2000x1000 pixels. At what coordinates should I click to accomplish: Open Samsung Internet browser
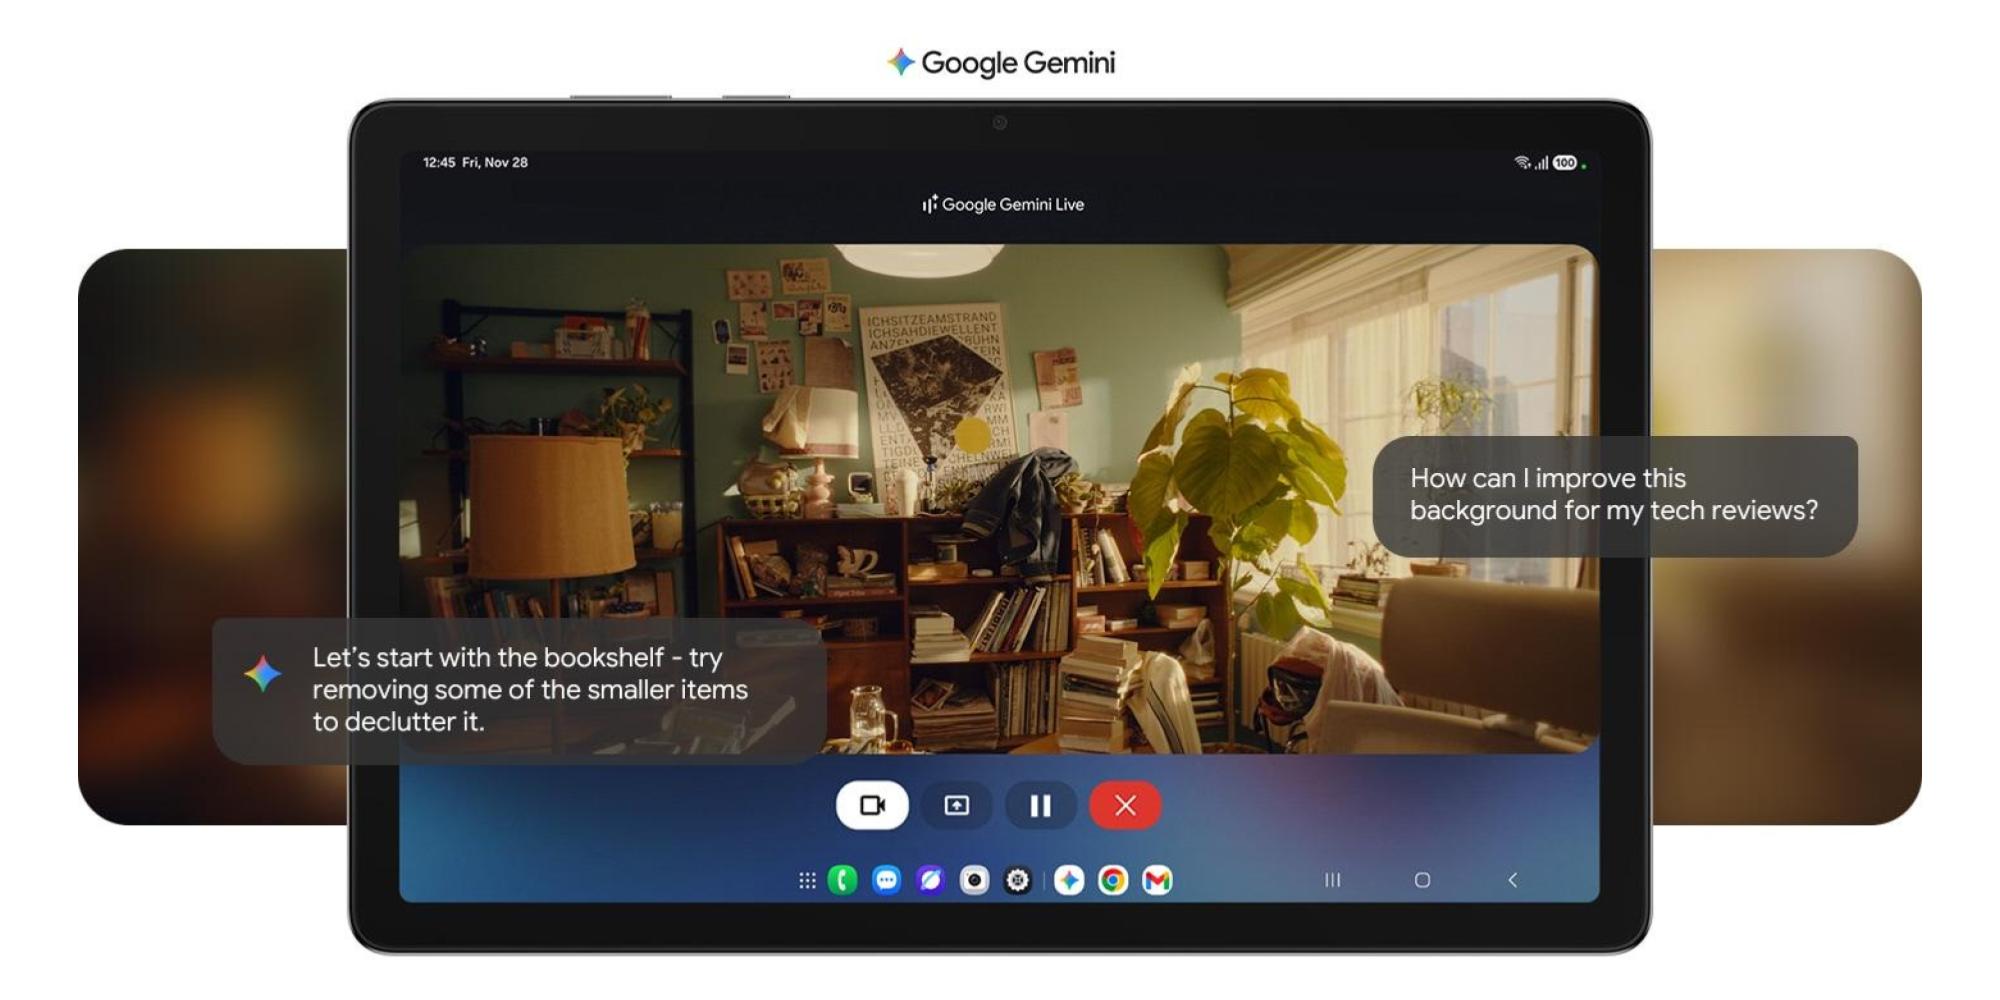930,880
